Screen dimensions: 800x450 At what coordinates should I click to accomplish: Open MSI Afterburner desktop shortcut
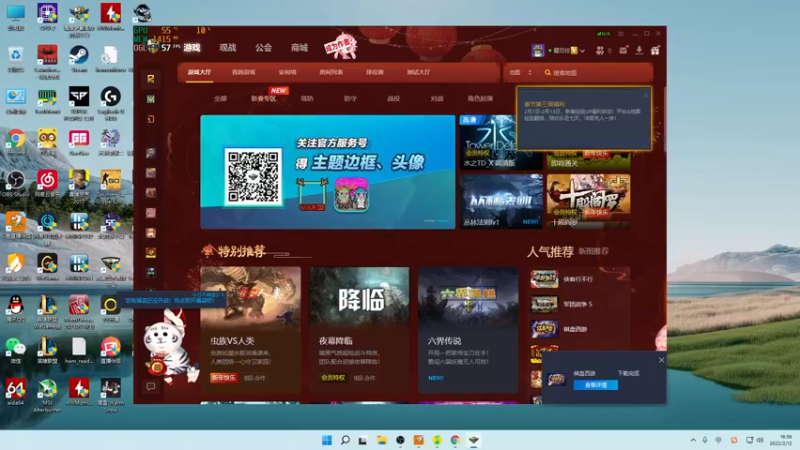[x=47, y=395]
